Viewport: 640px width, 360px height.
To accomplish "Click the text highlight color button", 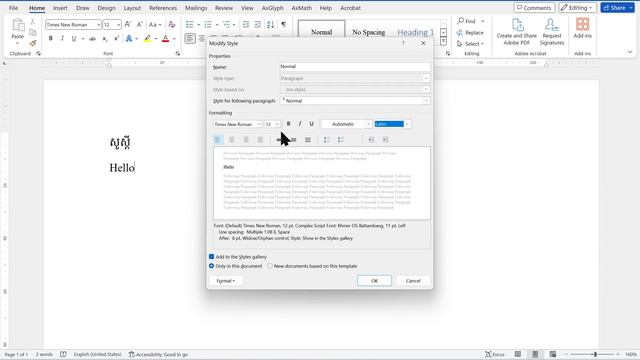I will click(147, 38).
